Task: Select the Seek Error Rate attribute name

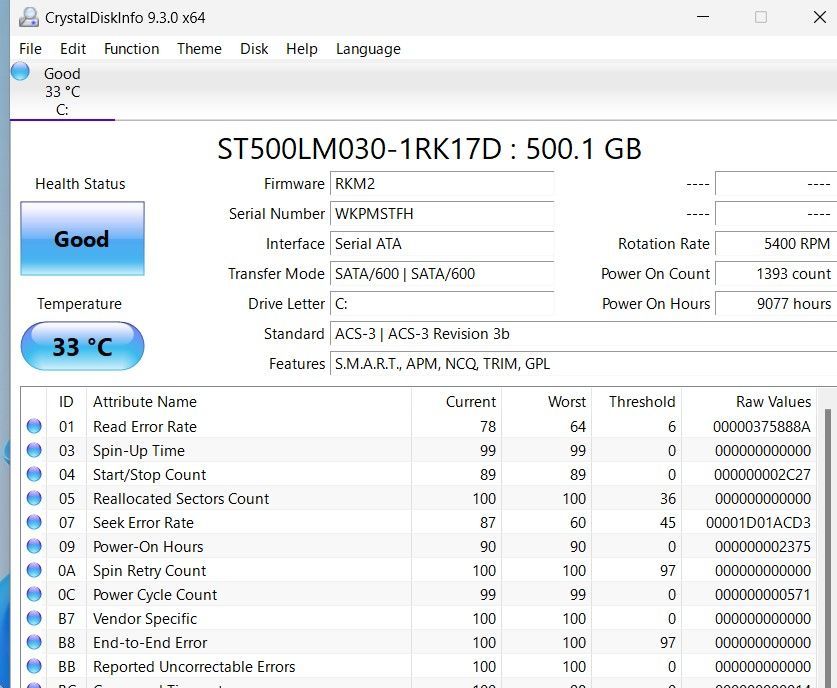Action: click(143, 523)
